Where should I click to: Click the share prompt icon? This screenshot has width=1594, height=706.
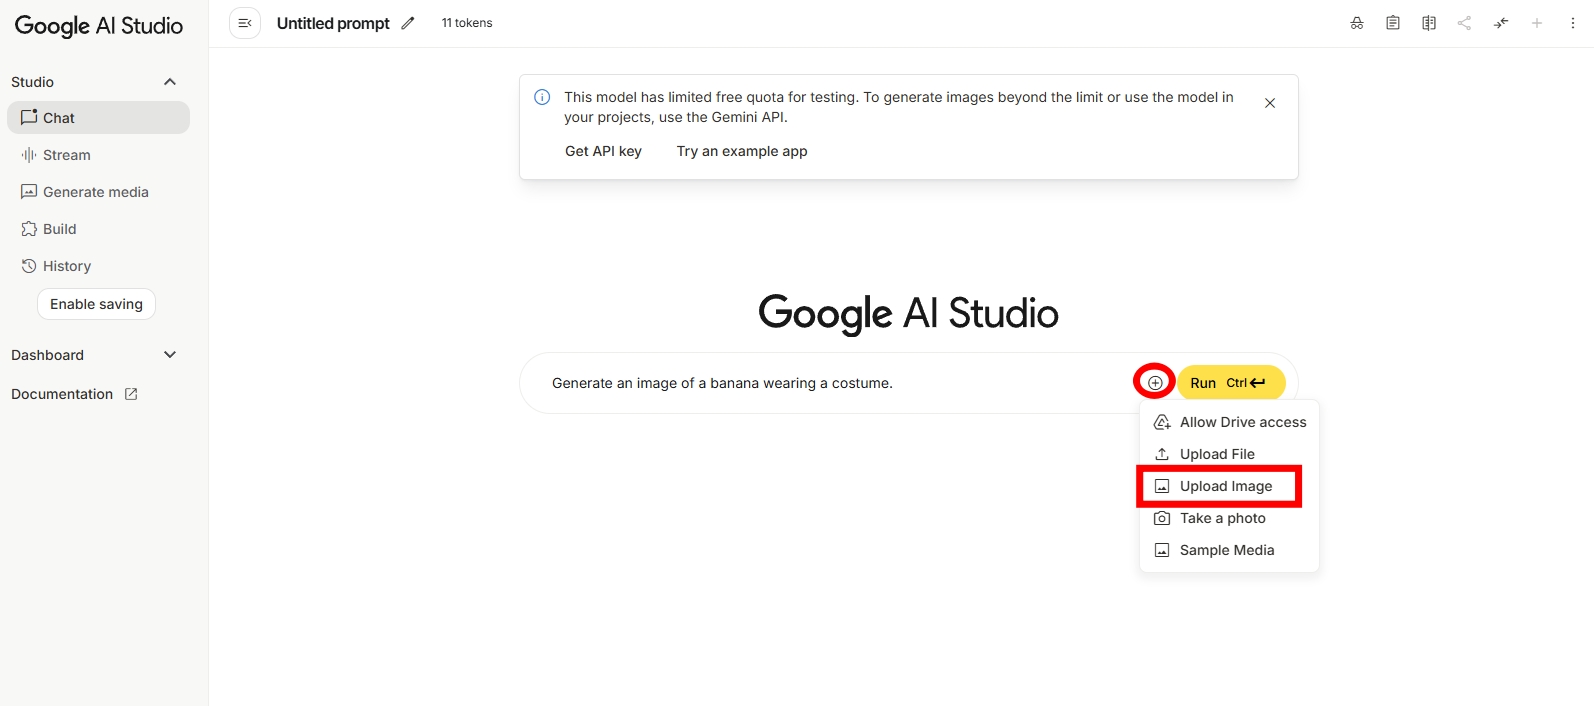click(1464, 23)
